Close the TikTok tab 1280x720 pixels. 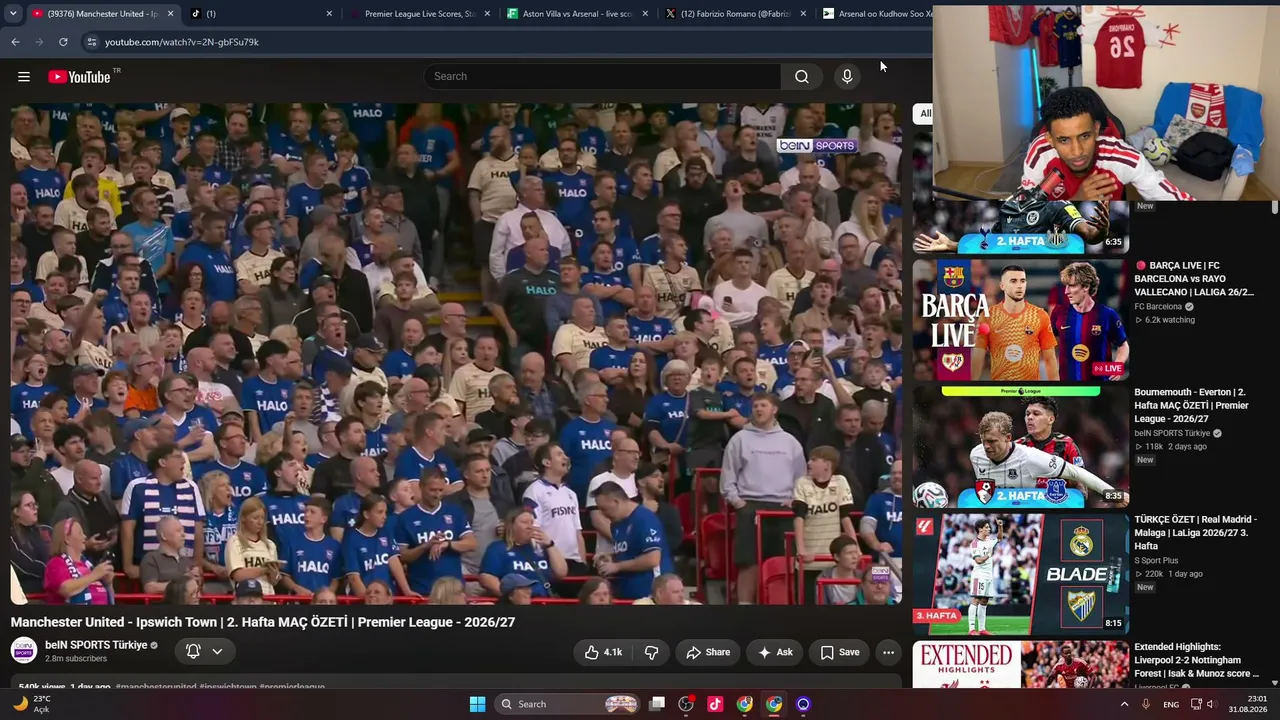click(x=329, y=14)
